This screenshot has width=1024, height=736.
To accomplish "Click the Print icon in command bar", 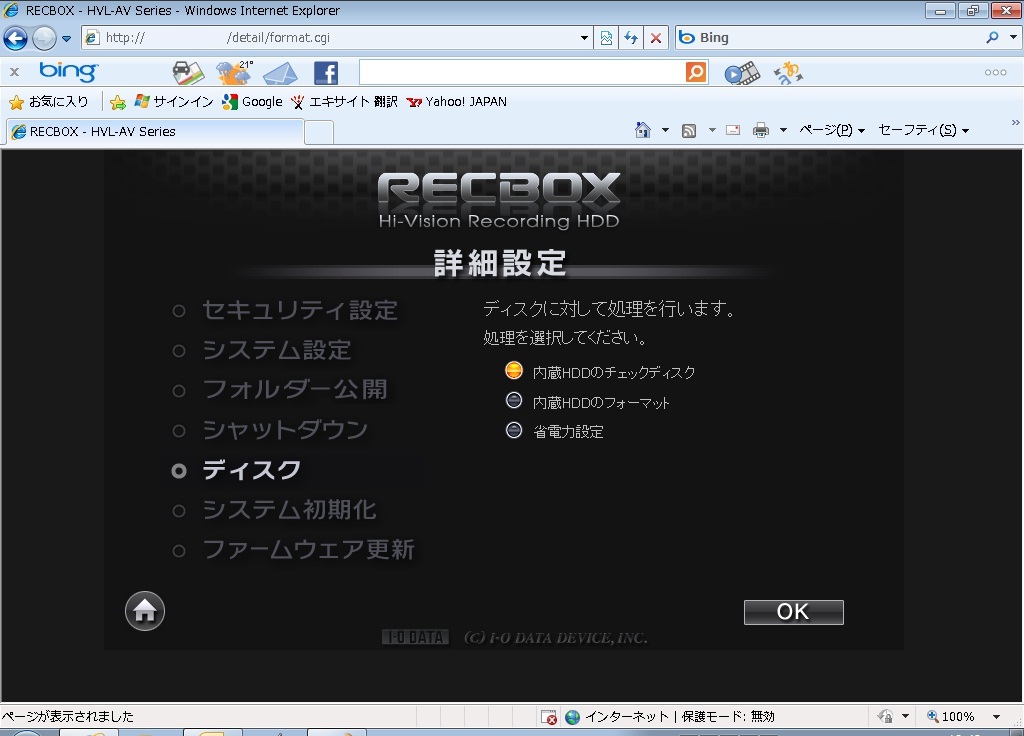I will pos(761,130).
